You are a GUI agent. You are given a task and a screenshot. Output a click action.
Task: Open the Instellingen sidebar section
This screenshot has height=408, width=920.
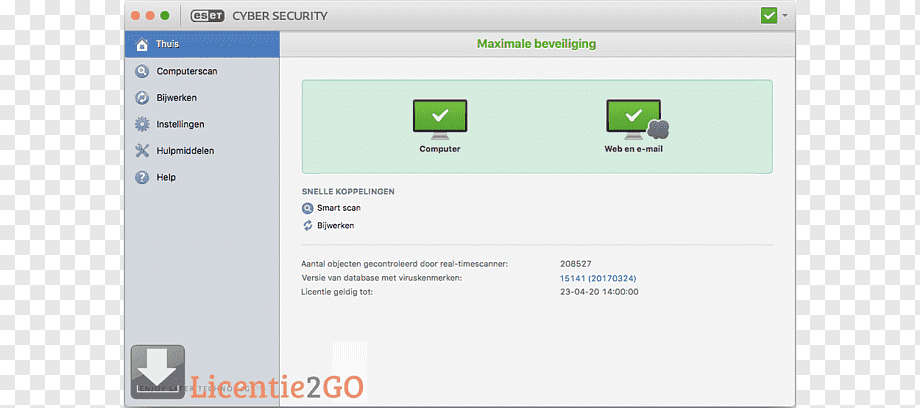tap(202, 124)
